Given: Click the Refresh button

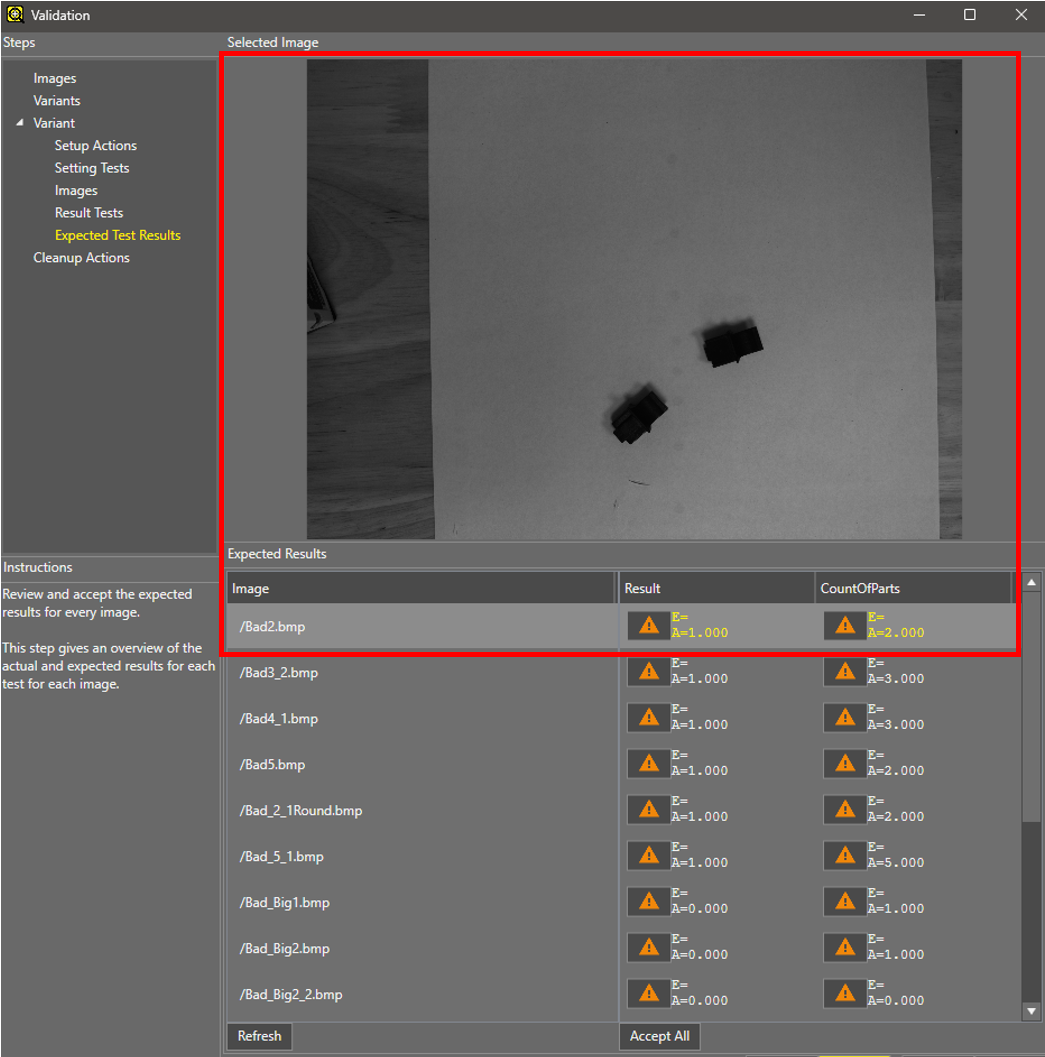Looking at the screenshot, I should (x=259, y=1036).
